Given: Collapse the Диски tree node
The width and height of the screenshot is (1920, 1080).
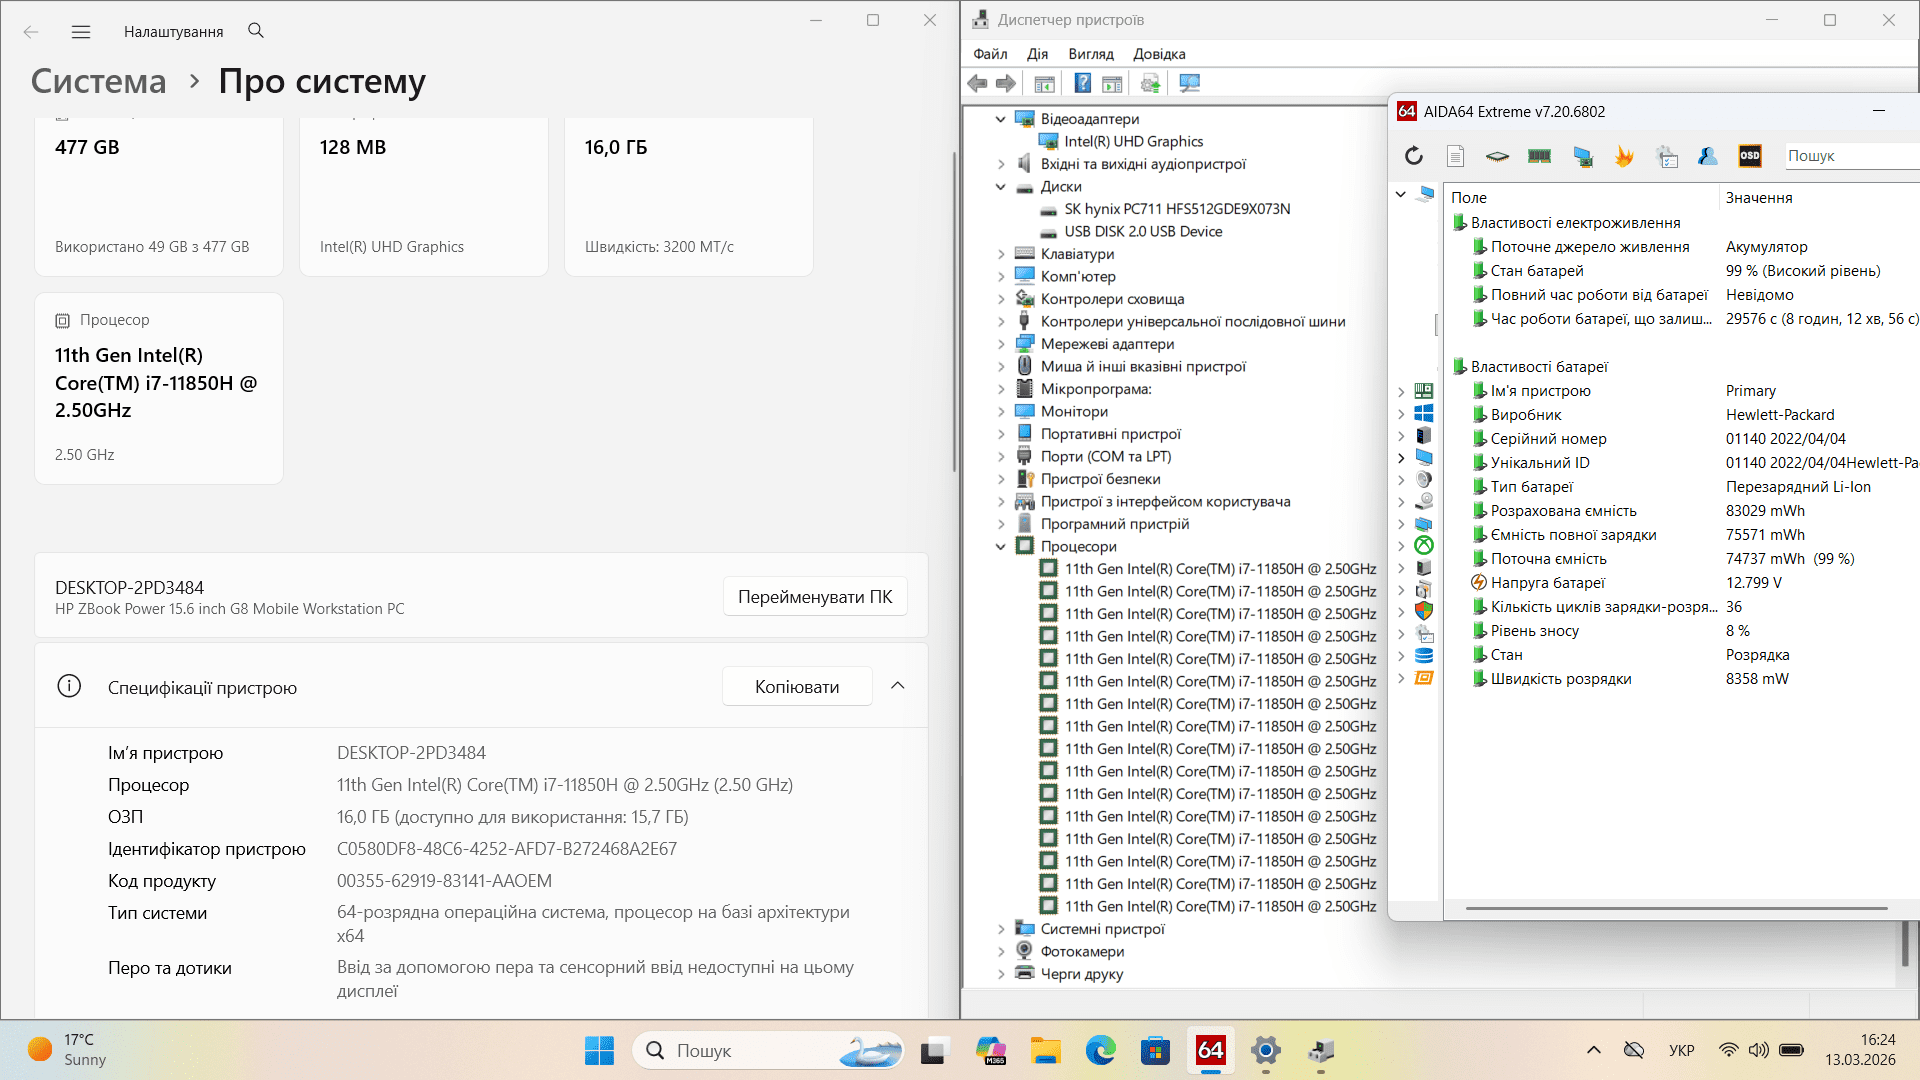Looking at the screenshot, I should 1001,187.
